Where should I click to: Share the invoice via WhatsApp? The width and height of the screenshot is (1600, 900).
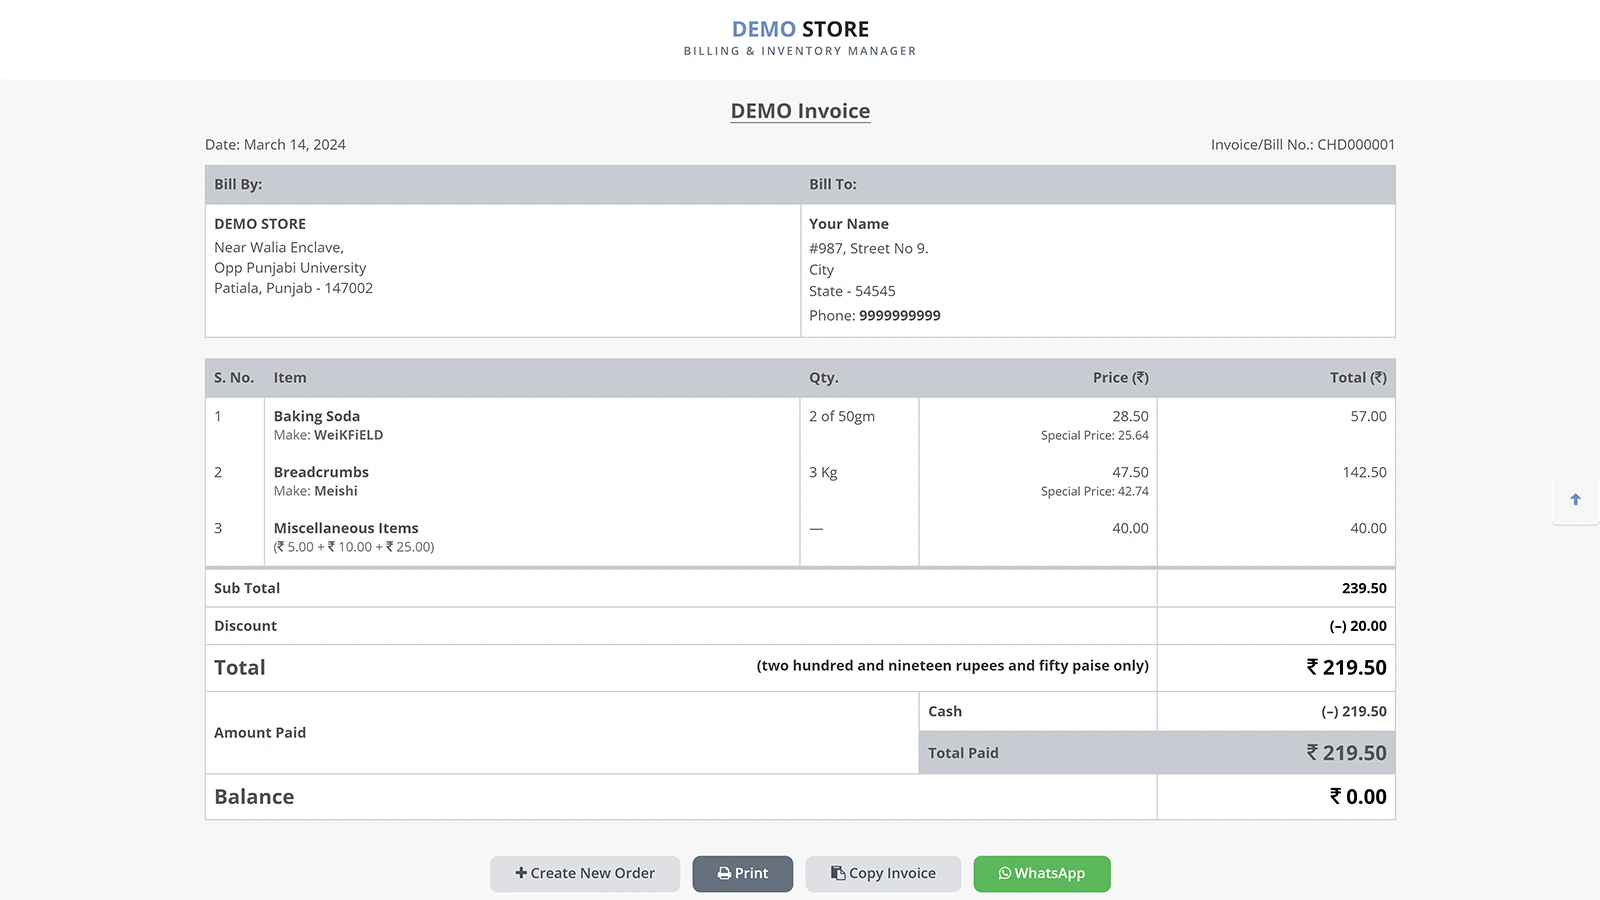point(1041,873)
